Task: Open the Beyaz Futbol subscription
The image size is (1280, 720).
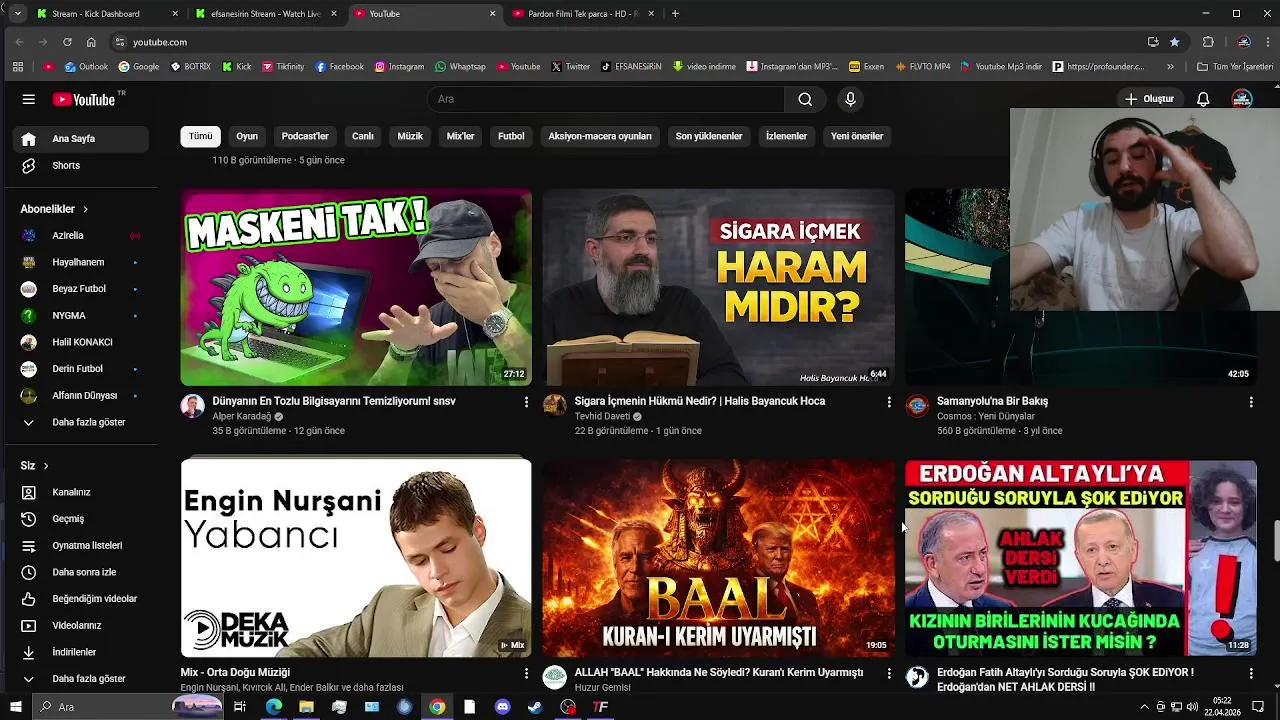Action: coord(82,289)
